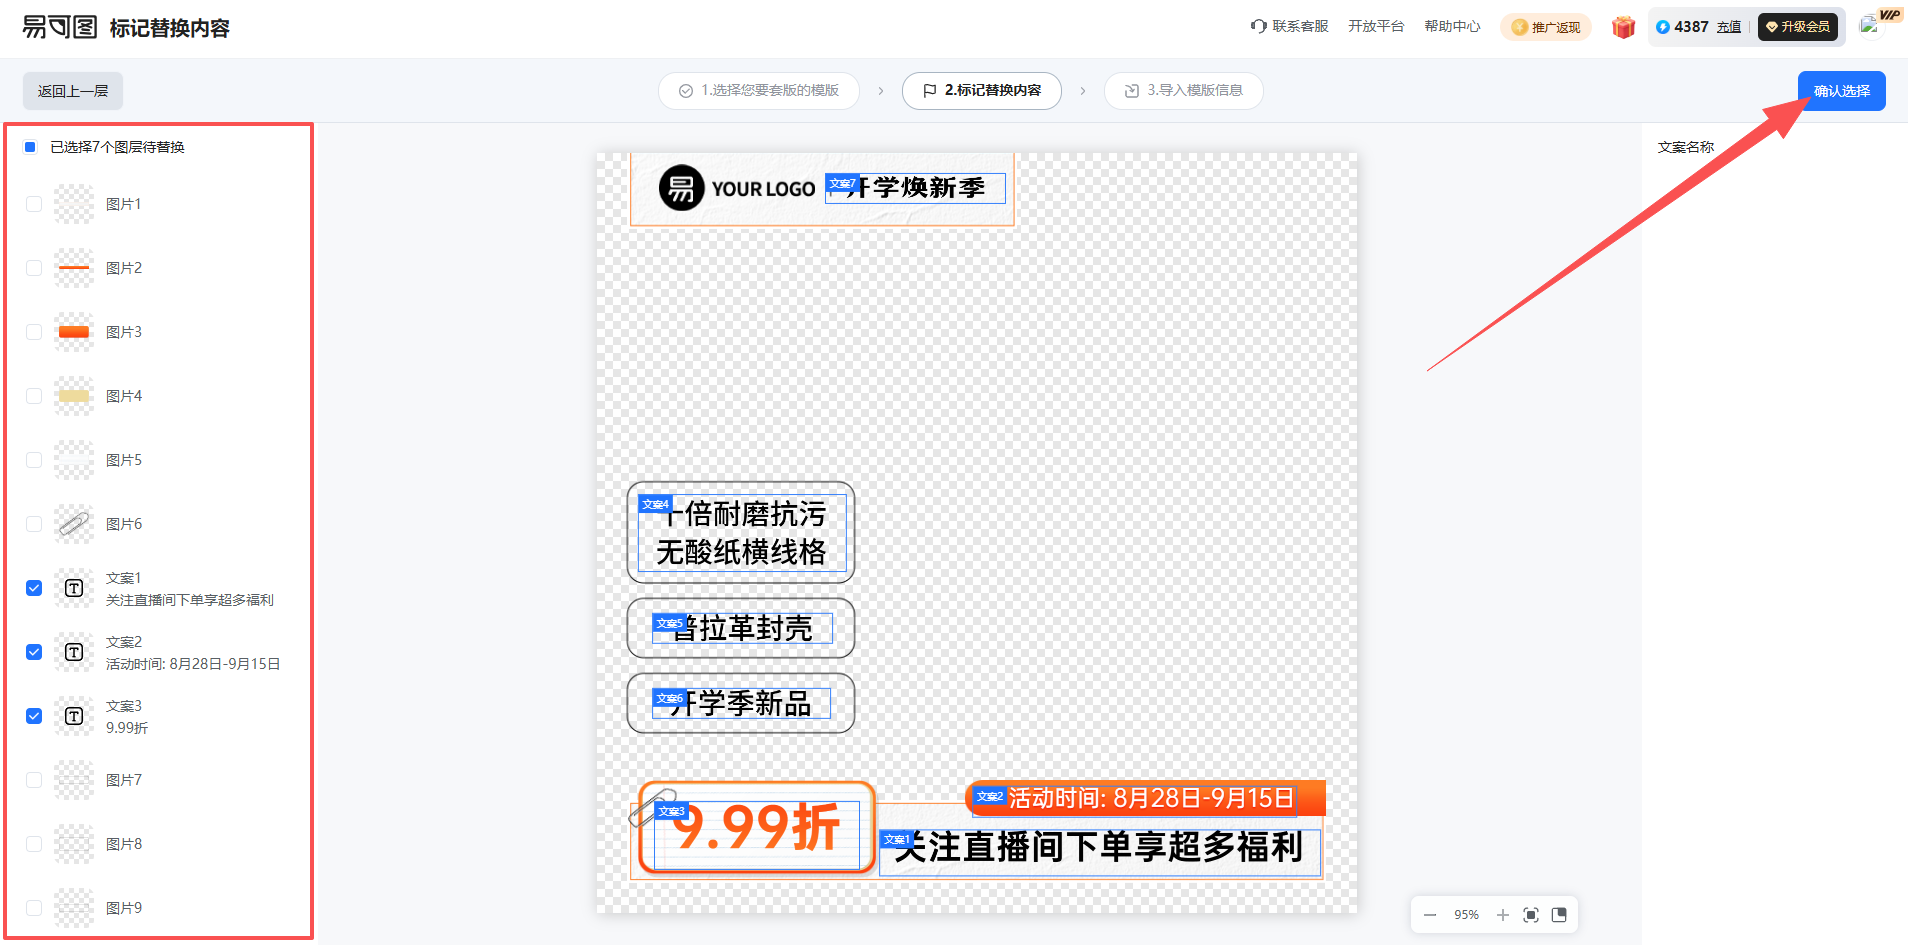
Task: Click the fit-to-screen icon in zoom bar
Action: (1531, 914)
